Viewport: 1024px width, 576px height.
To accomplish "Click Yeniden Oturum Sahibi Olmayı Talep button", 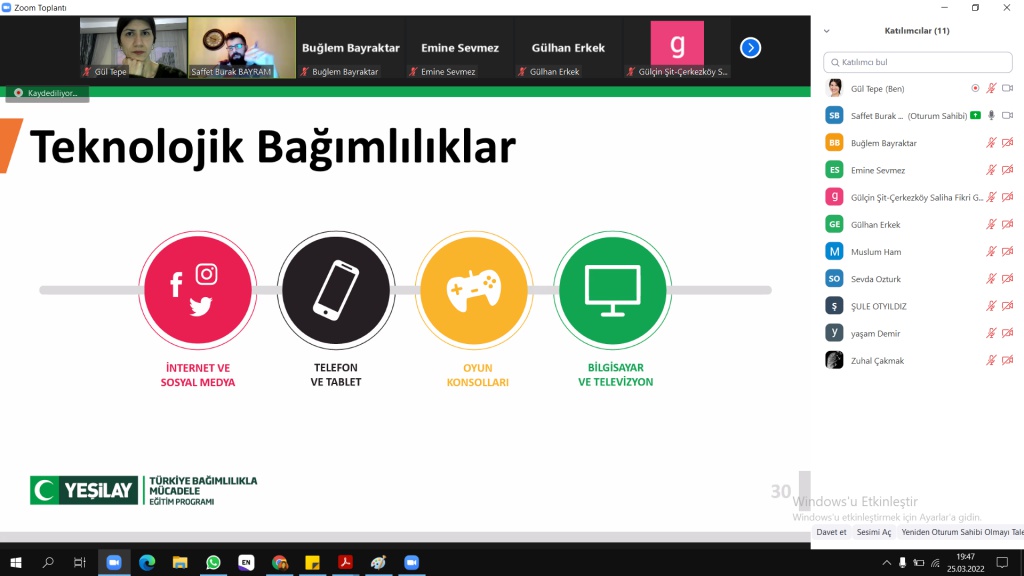I will (960, 532).
